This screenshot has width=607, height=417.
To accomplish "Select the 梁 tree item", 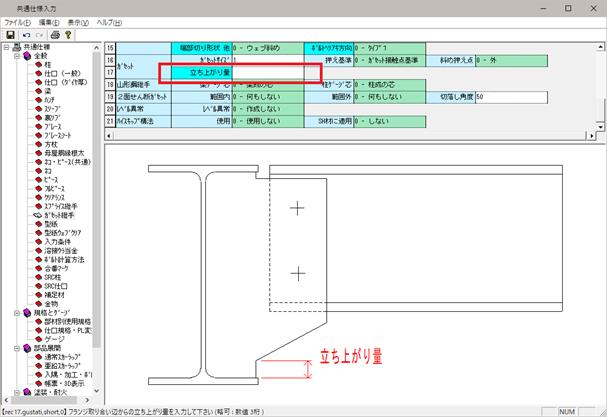I will (48, 91).
